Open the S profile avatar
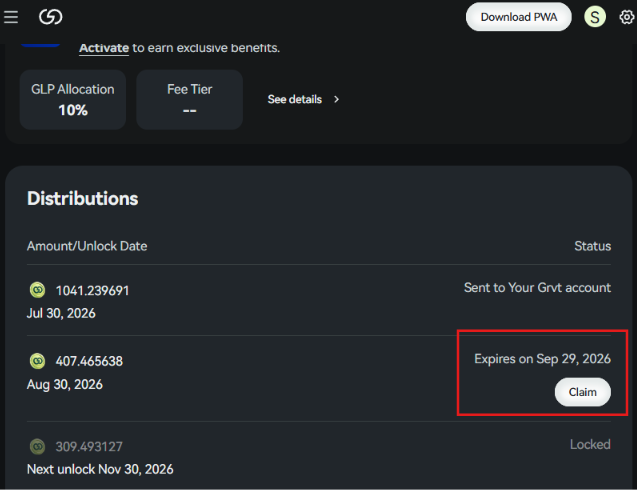The height and width of the screenshot is (490, 637). [x=595, y=17]
